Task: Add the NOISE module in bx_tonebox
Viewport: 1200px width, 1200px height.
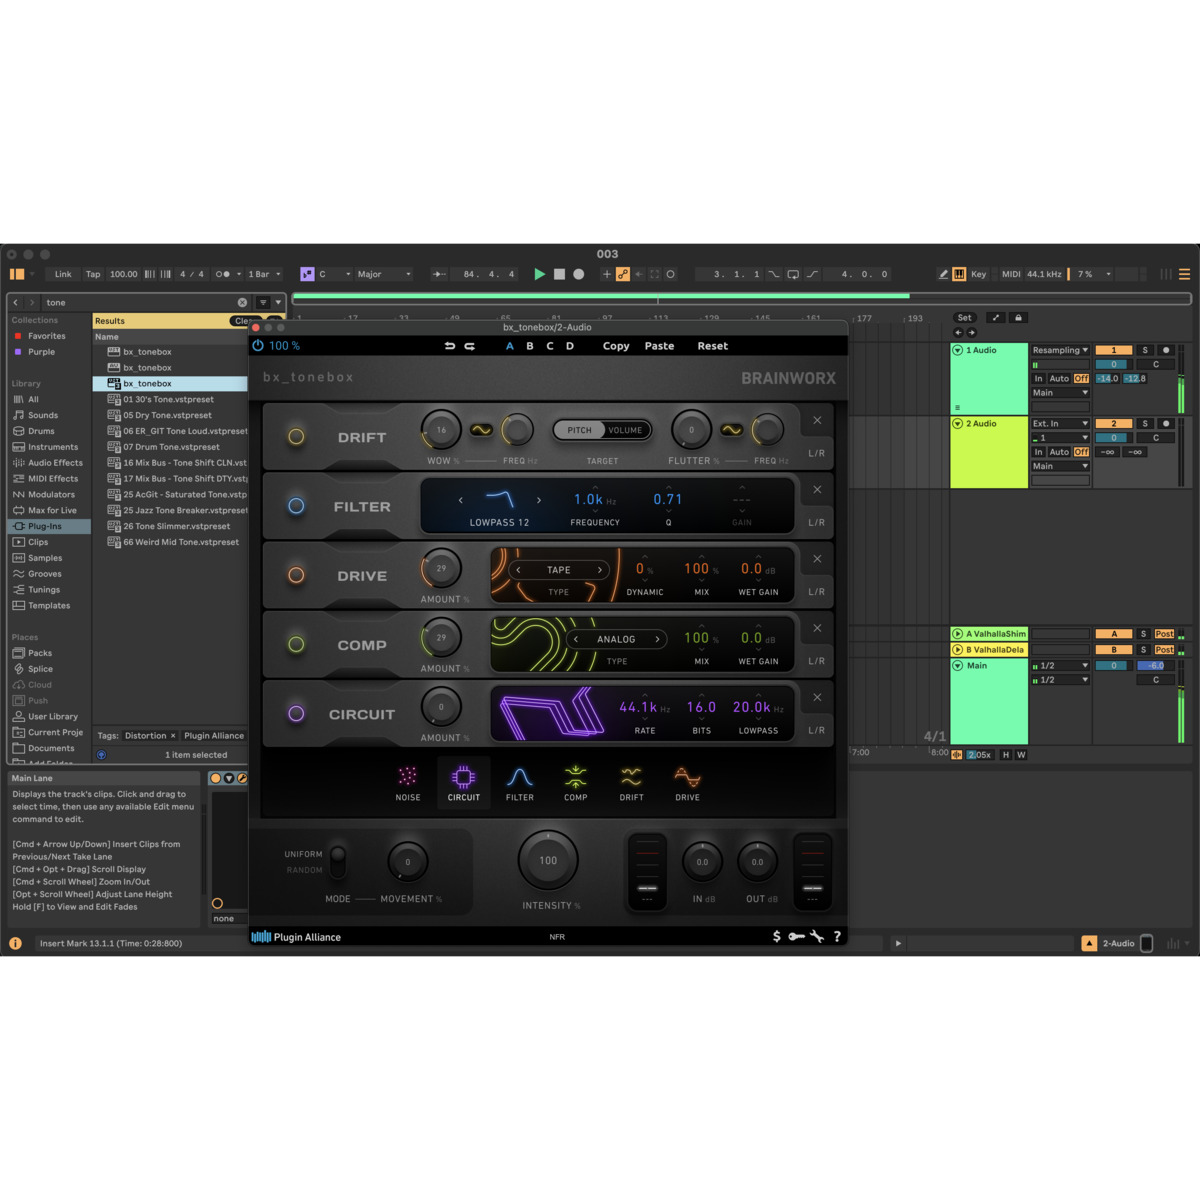Action: [x=408, y=783]
